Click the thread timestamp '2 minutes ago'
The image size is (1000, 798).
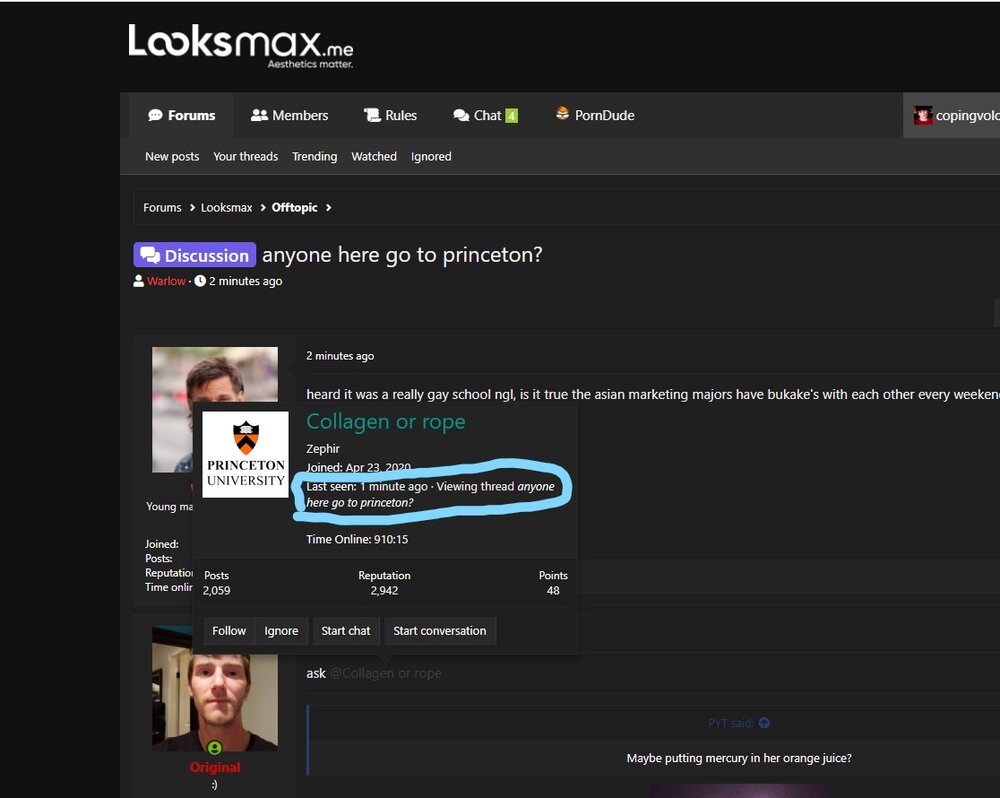click(x=246, y=281)
